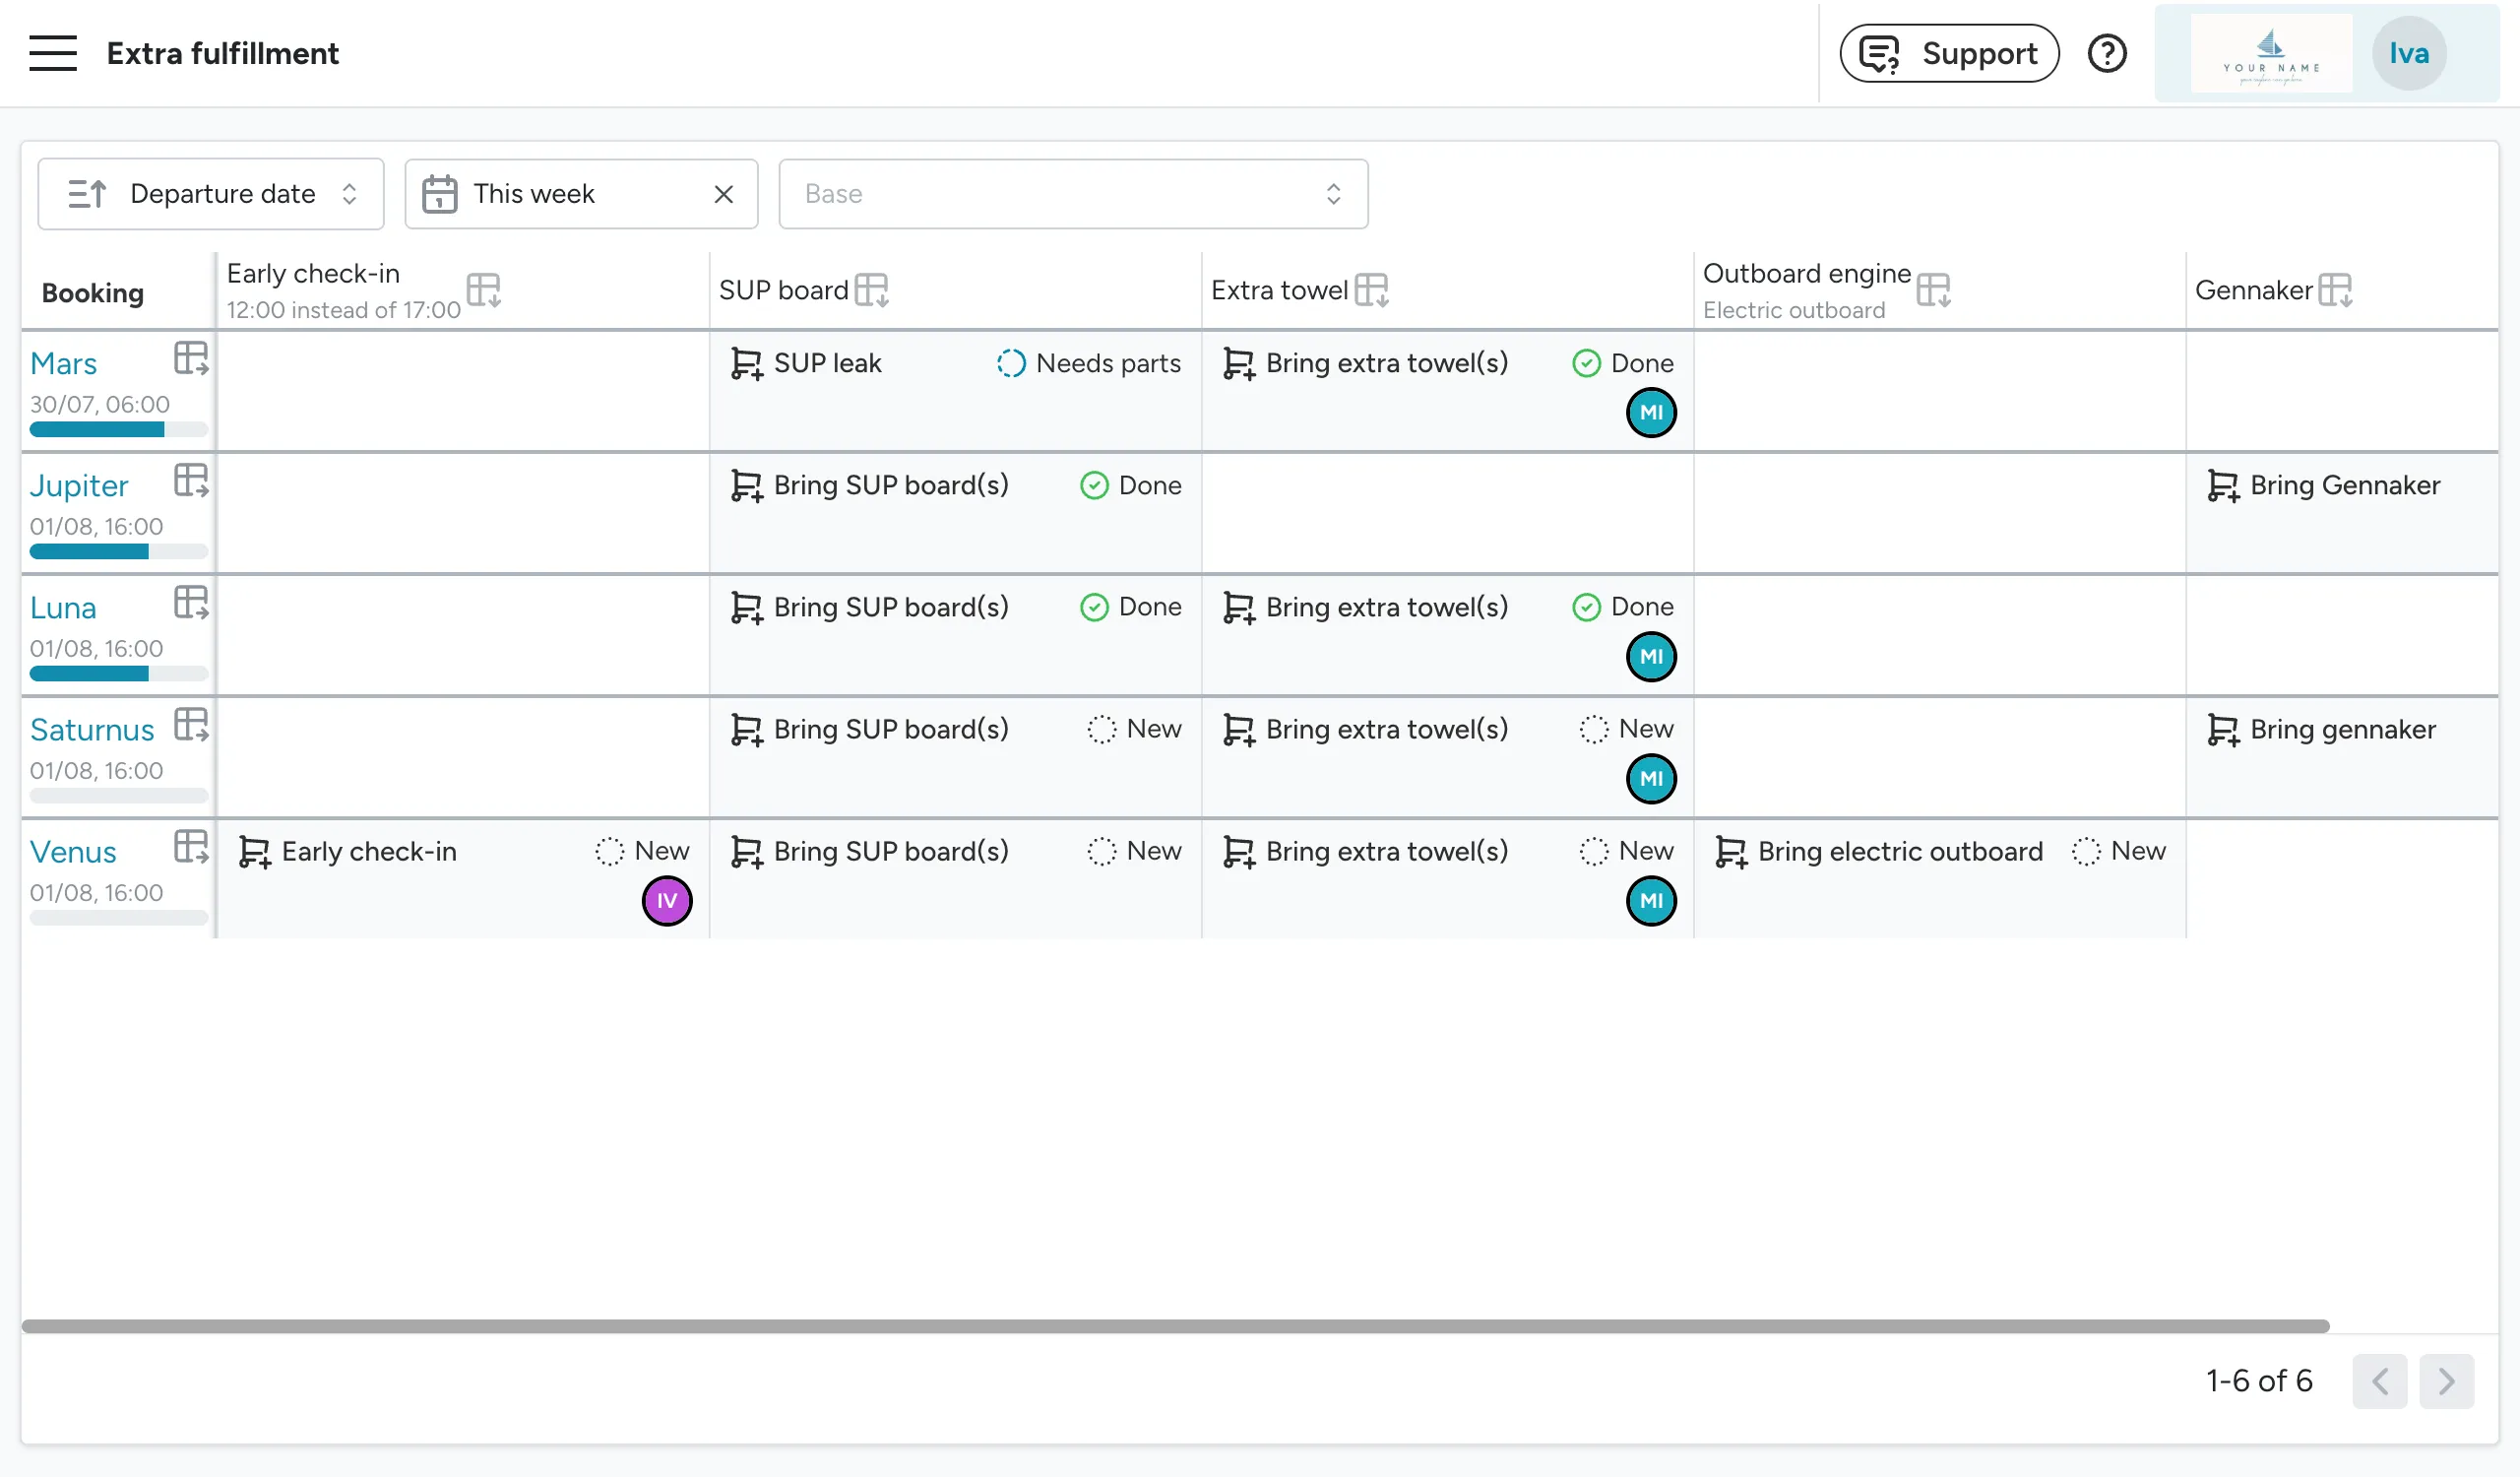2520x1477 pixels.
Task: Toggle the Needs parts status on SUP leak
Action: click(x=1088, y=363)
